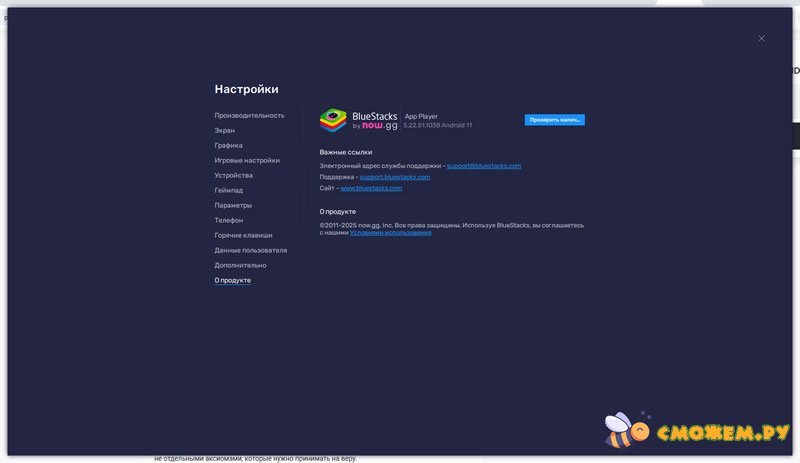Click the BlueStacks colored layers logo

[333, 120]
